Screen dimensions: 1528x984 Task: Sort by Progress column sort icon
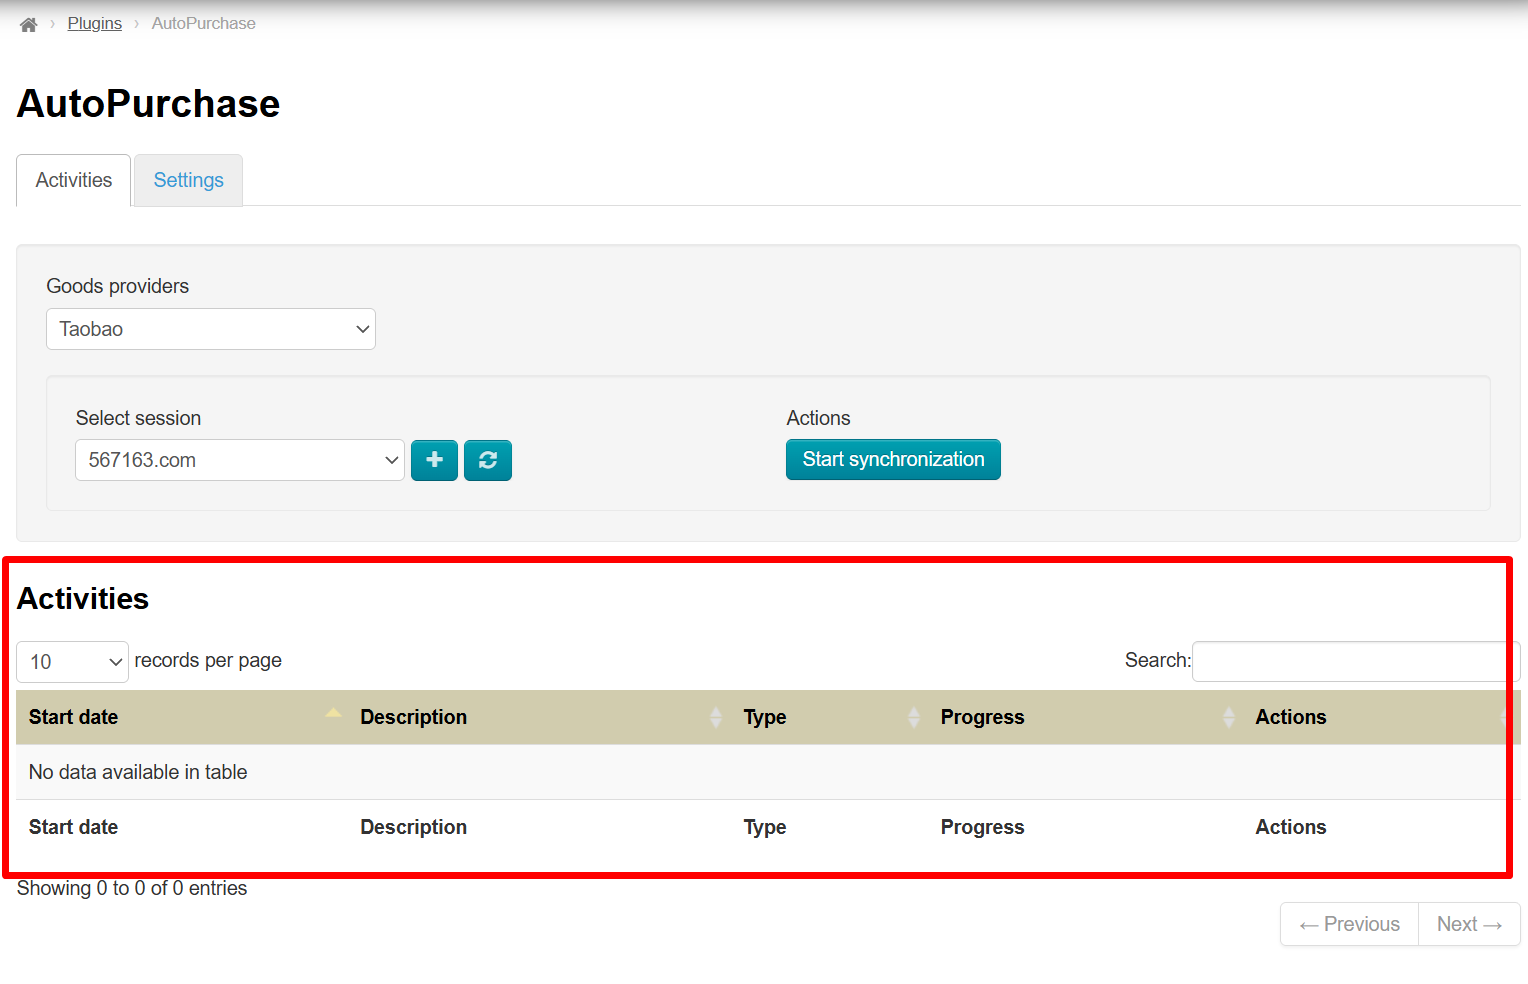(x=1229, y=717)
